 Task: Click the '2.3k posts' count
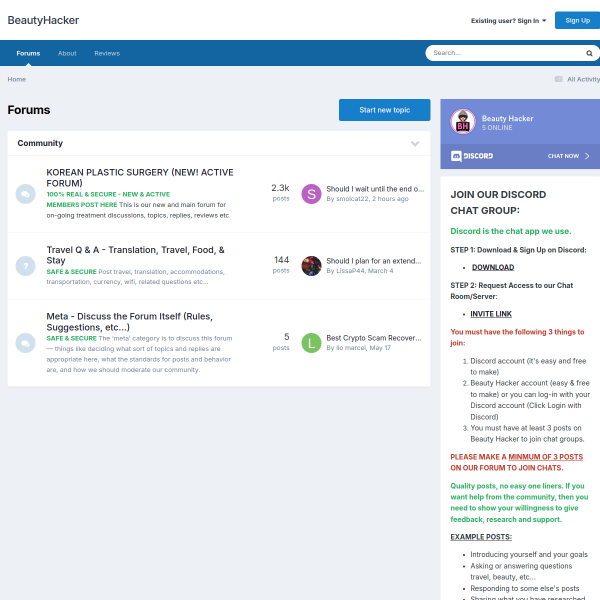tap(280, 192)
